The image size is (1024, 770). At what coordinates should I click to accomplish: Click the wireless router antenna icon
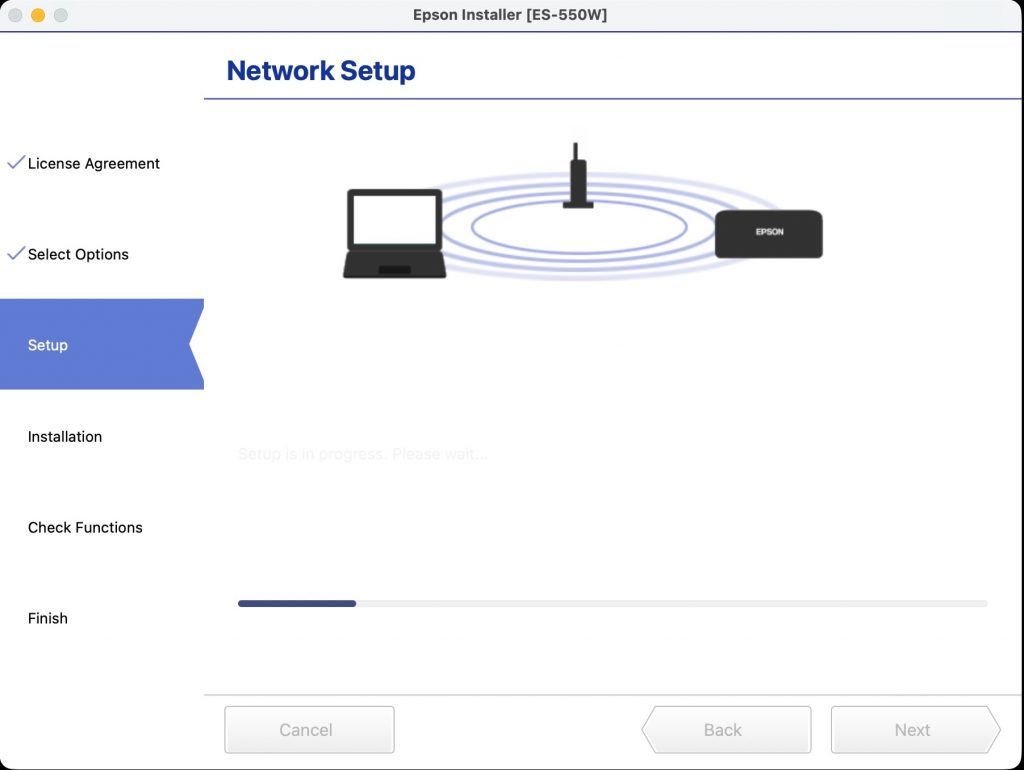[577, 176]
